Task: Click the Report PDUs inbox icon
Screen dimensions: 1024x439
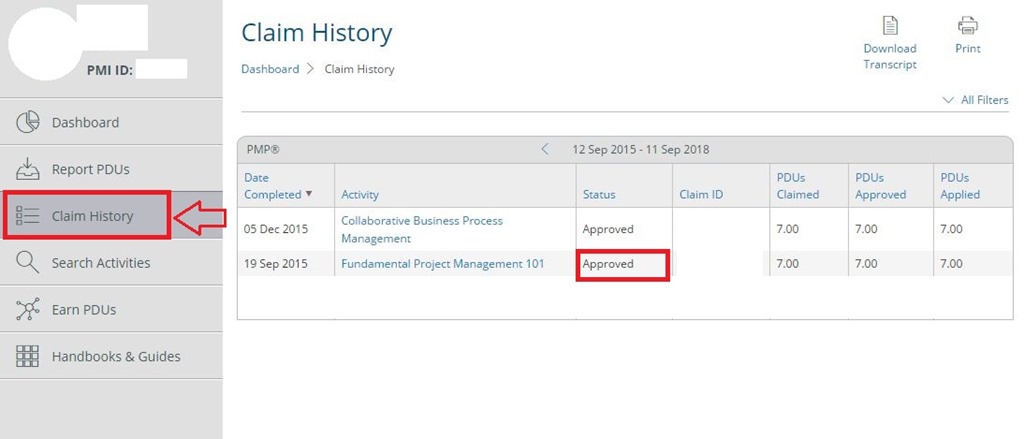Action: [x=27, y=169]
